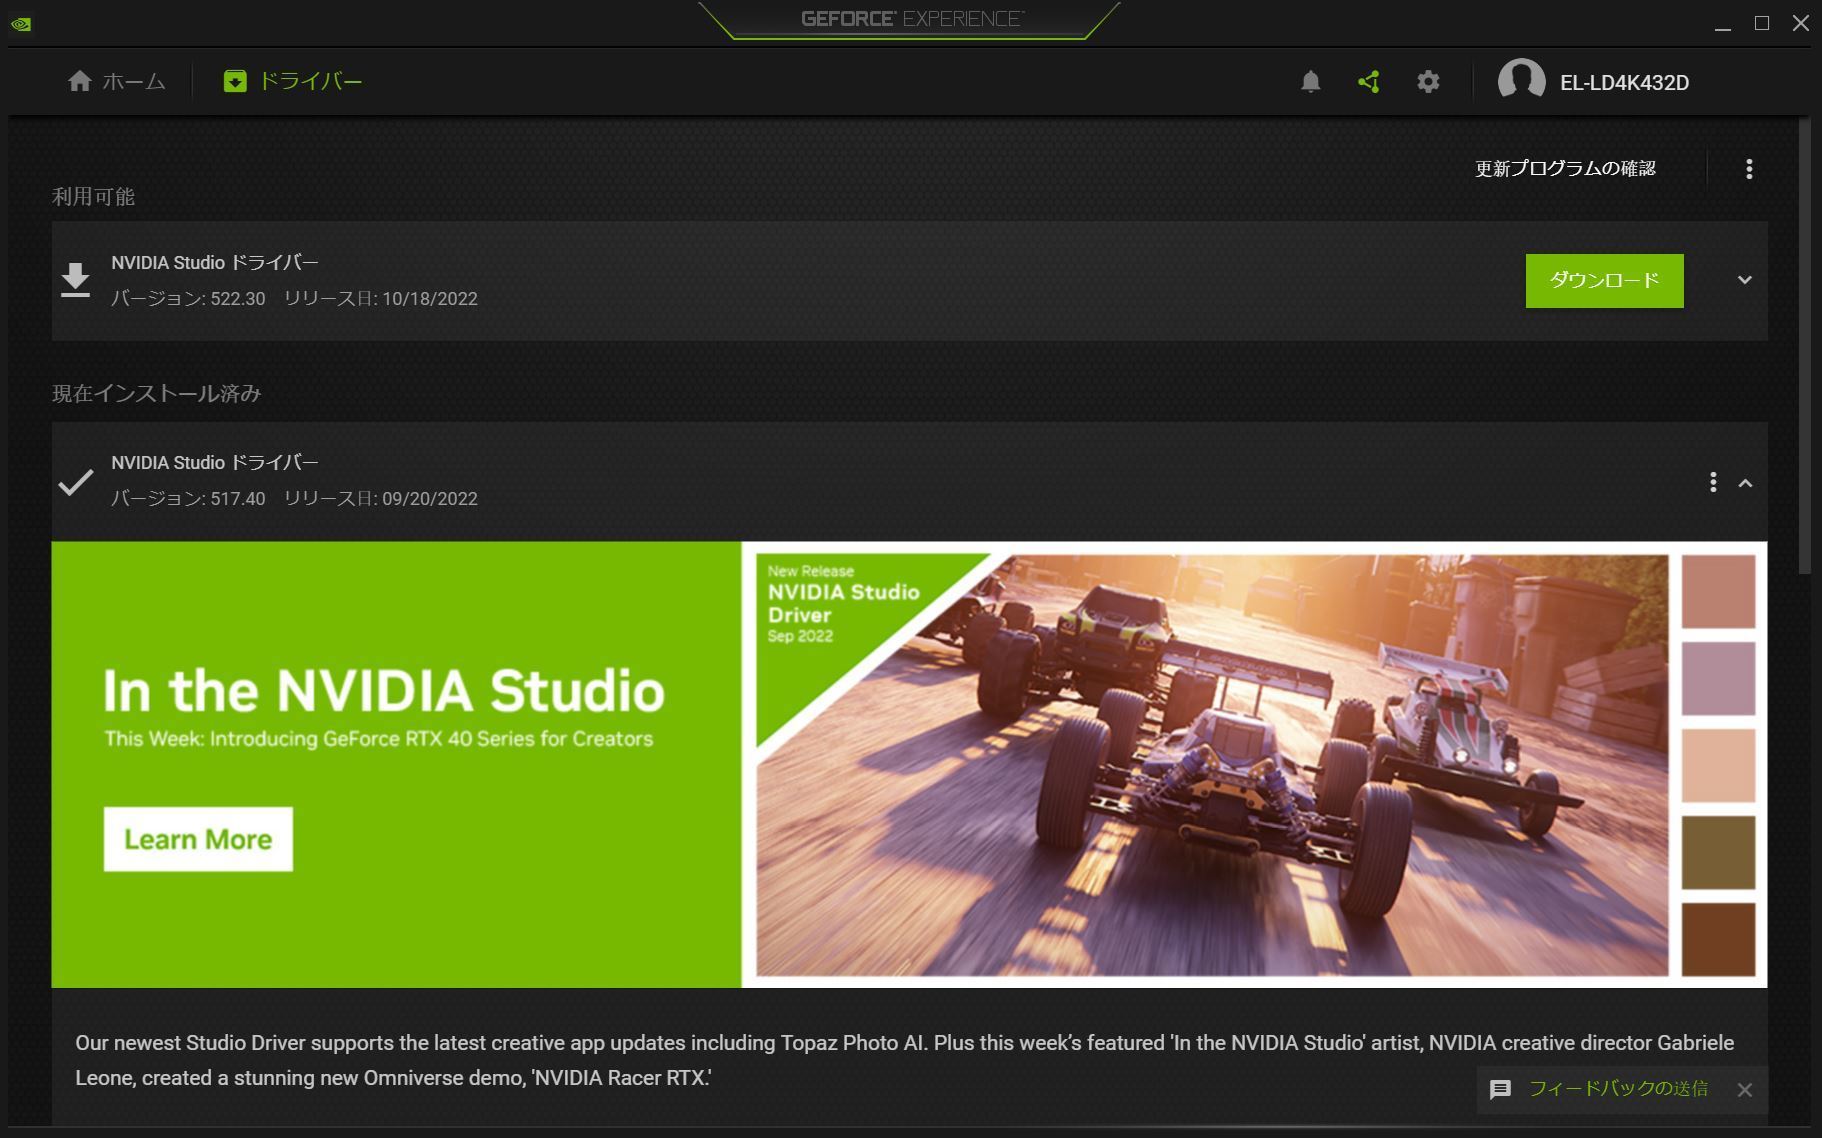The width and height of the screenshot is (1822, 1138).
Task: Open the kebab menu next to 更新プログラムの確認
Action: (x=1748, y=168)
